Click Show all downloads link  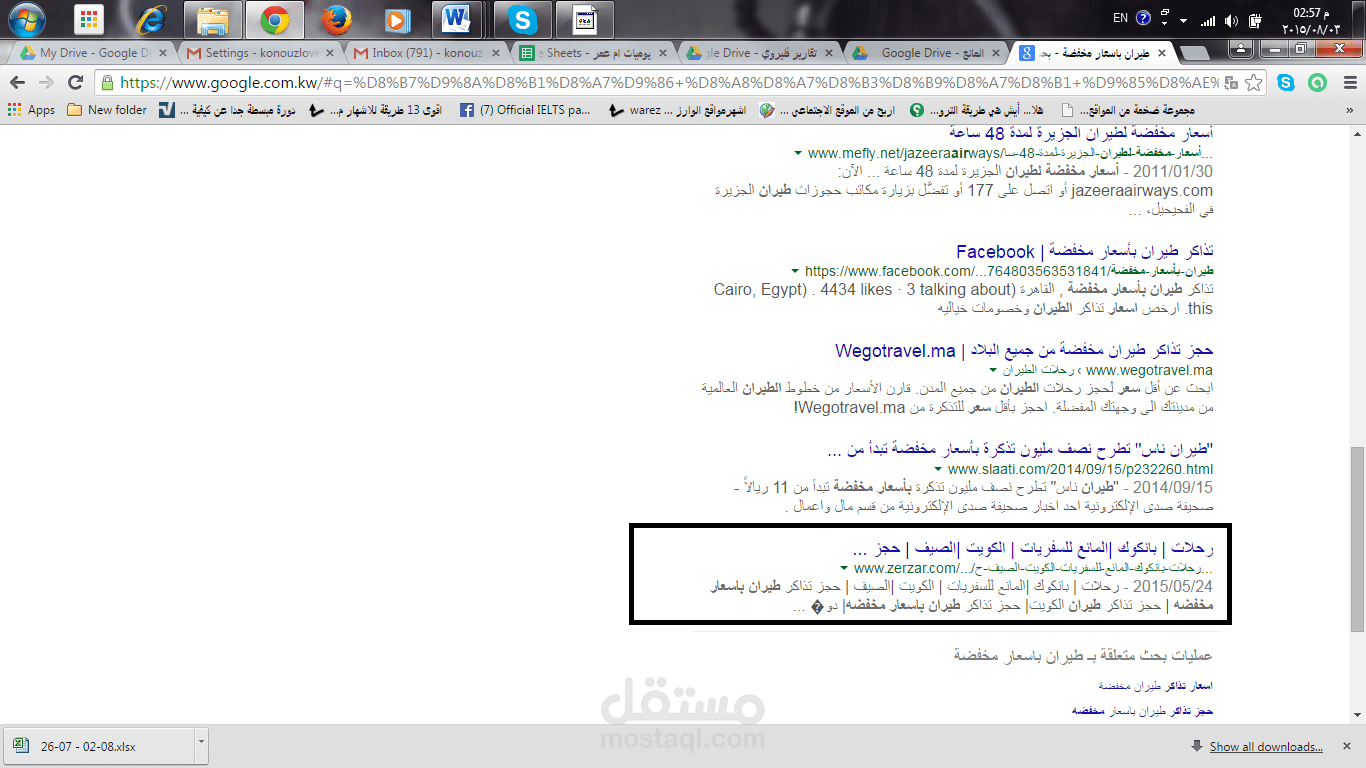tap(1266, 747)
